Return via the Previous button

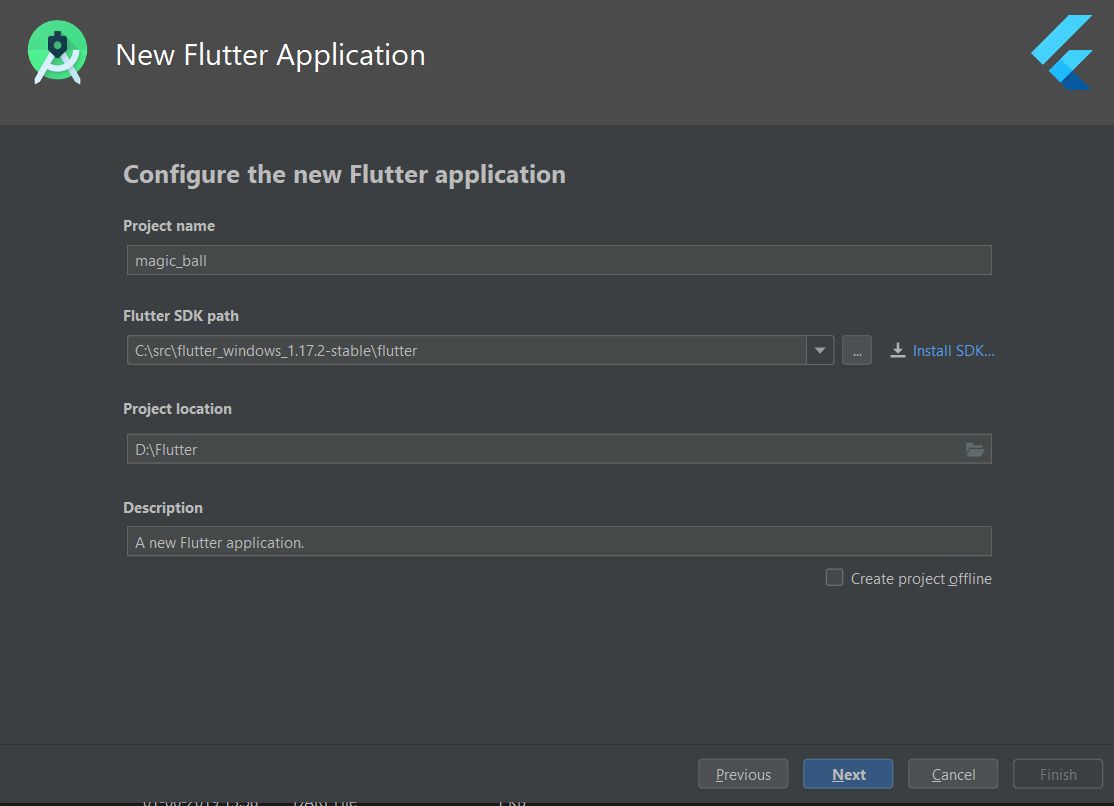[743, 774]
